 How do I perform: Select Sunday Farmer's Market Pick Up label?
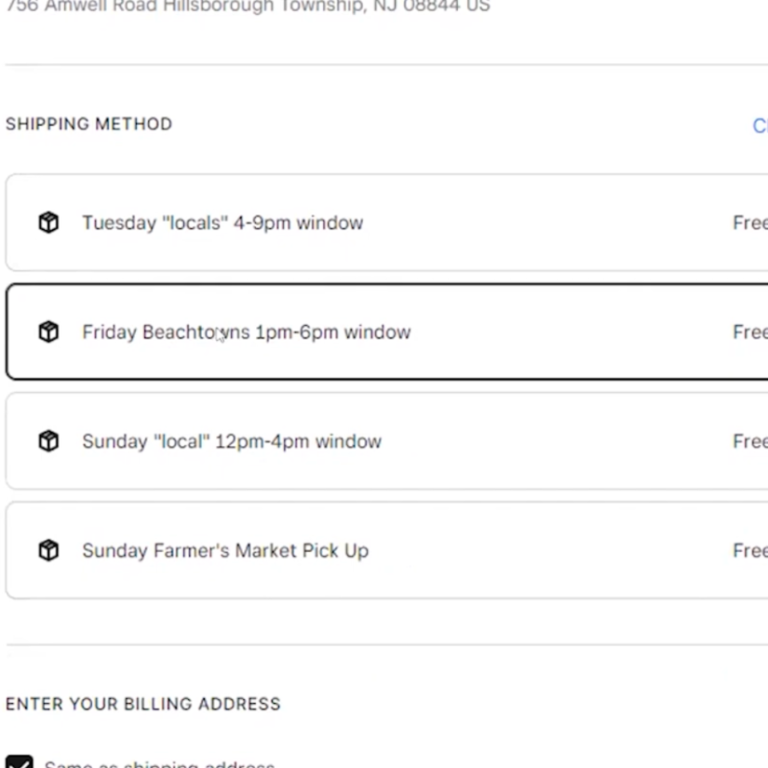point(225,551)
